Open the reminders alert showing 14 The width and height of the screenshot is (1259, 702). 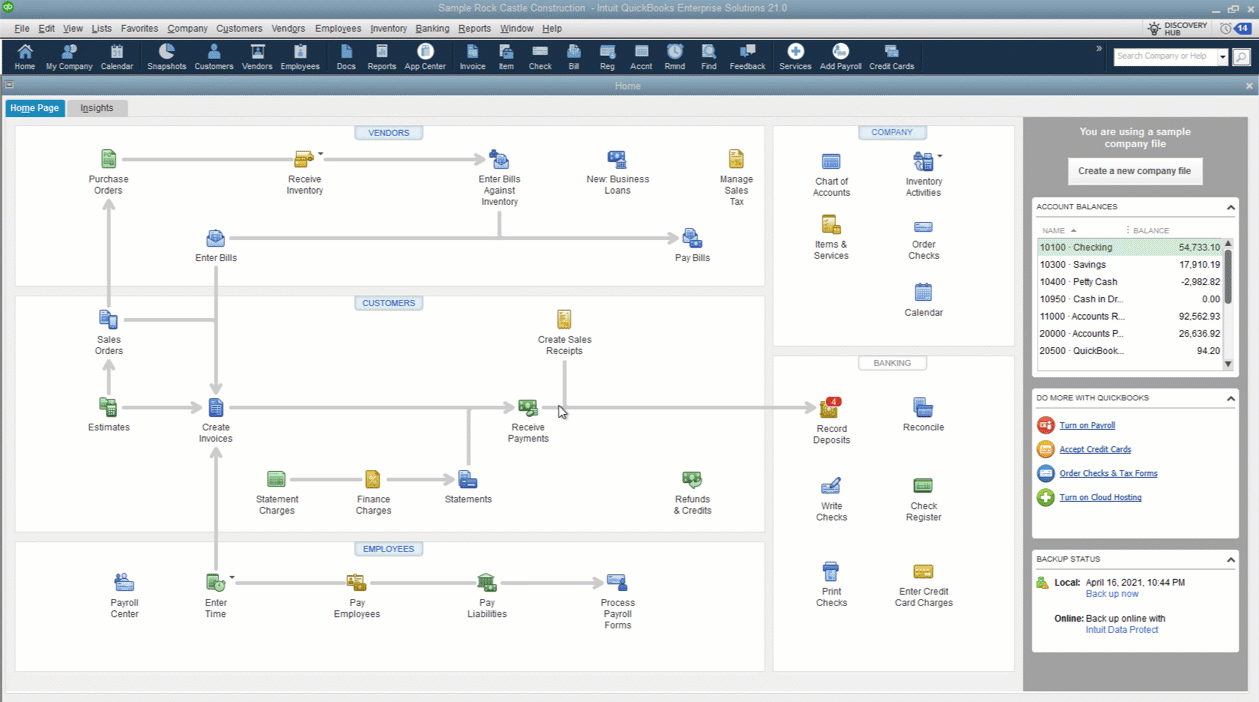[1235, 29]
